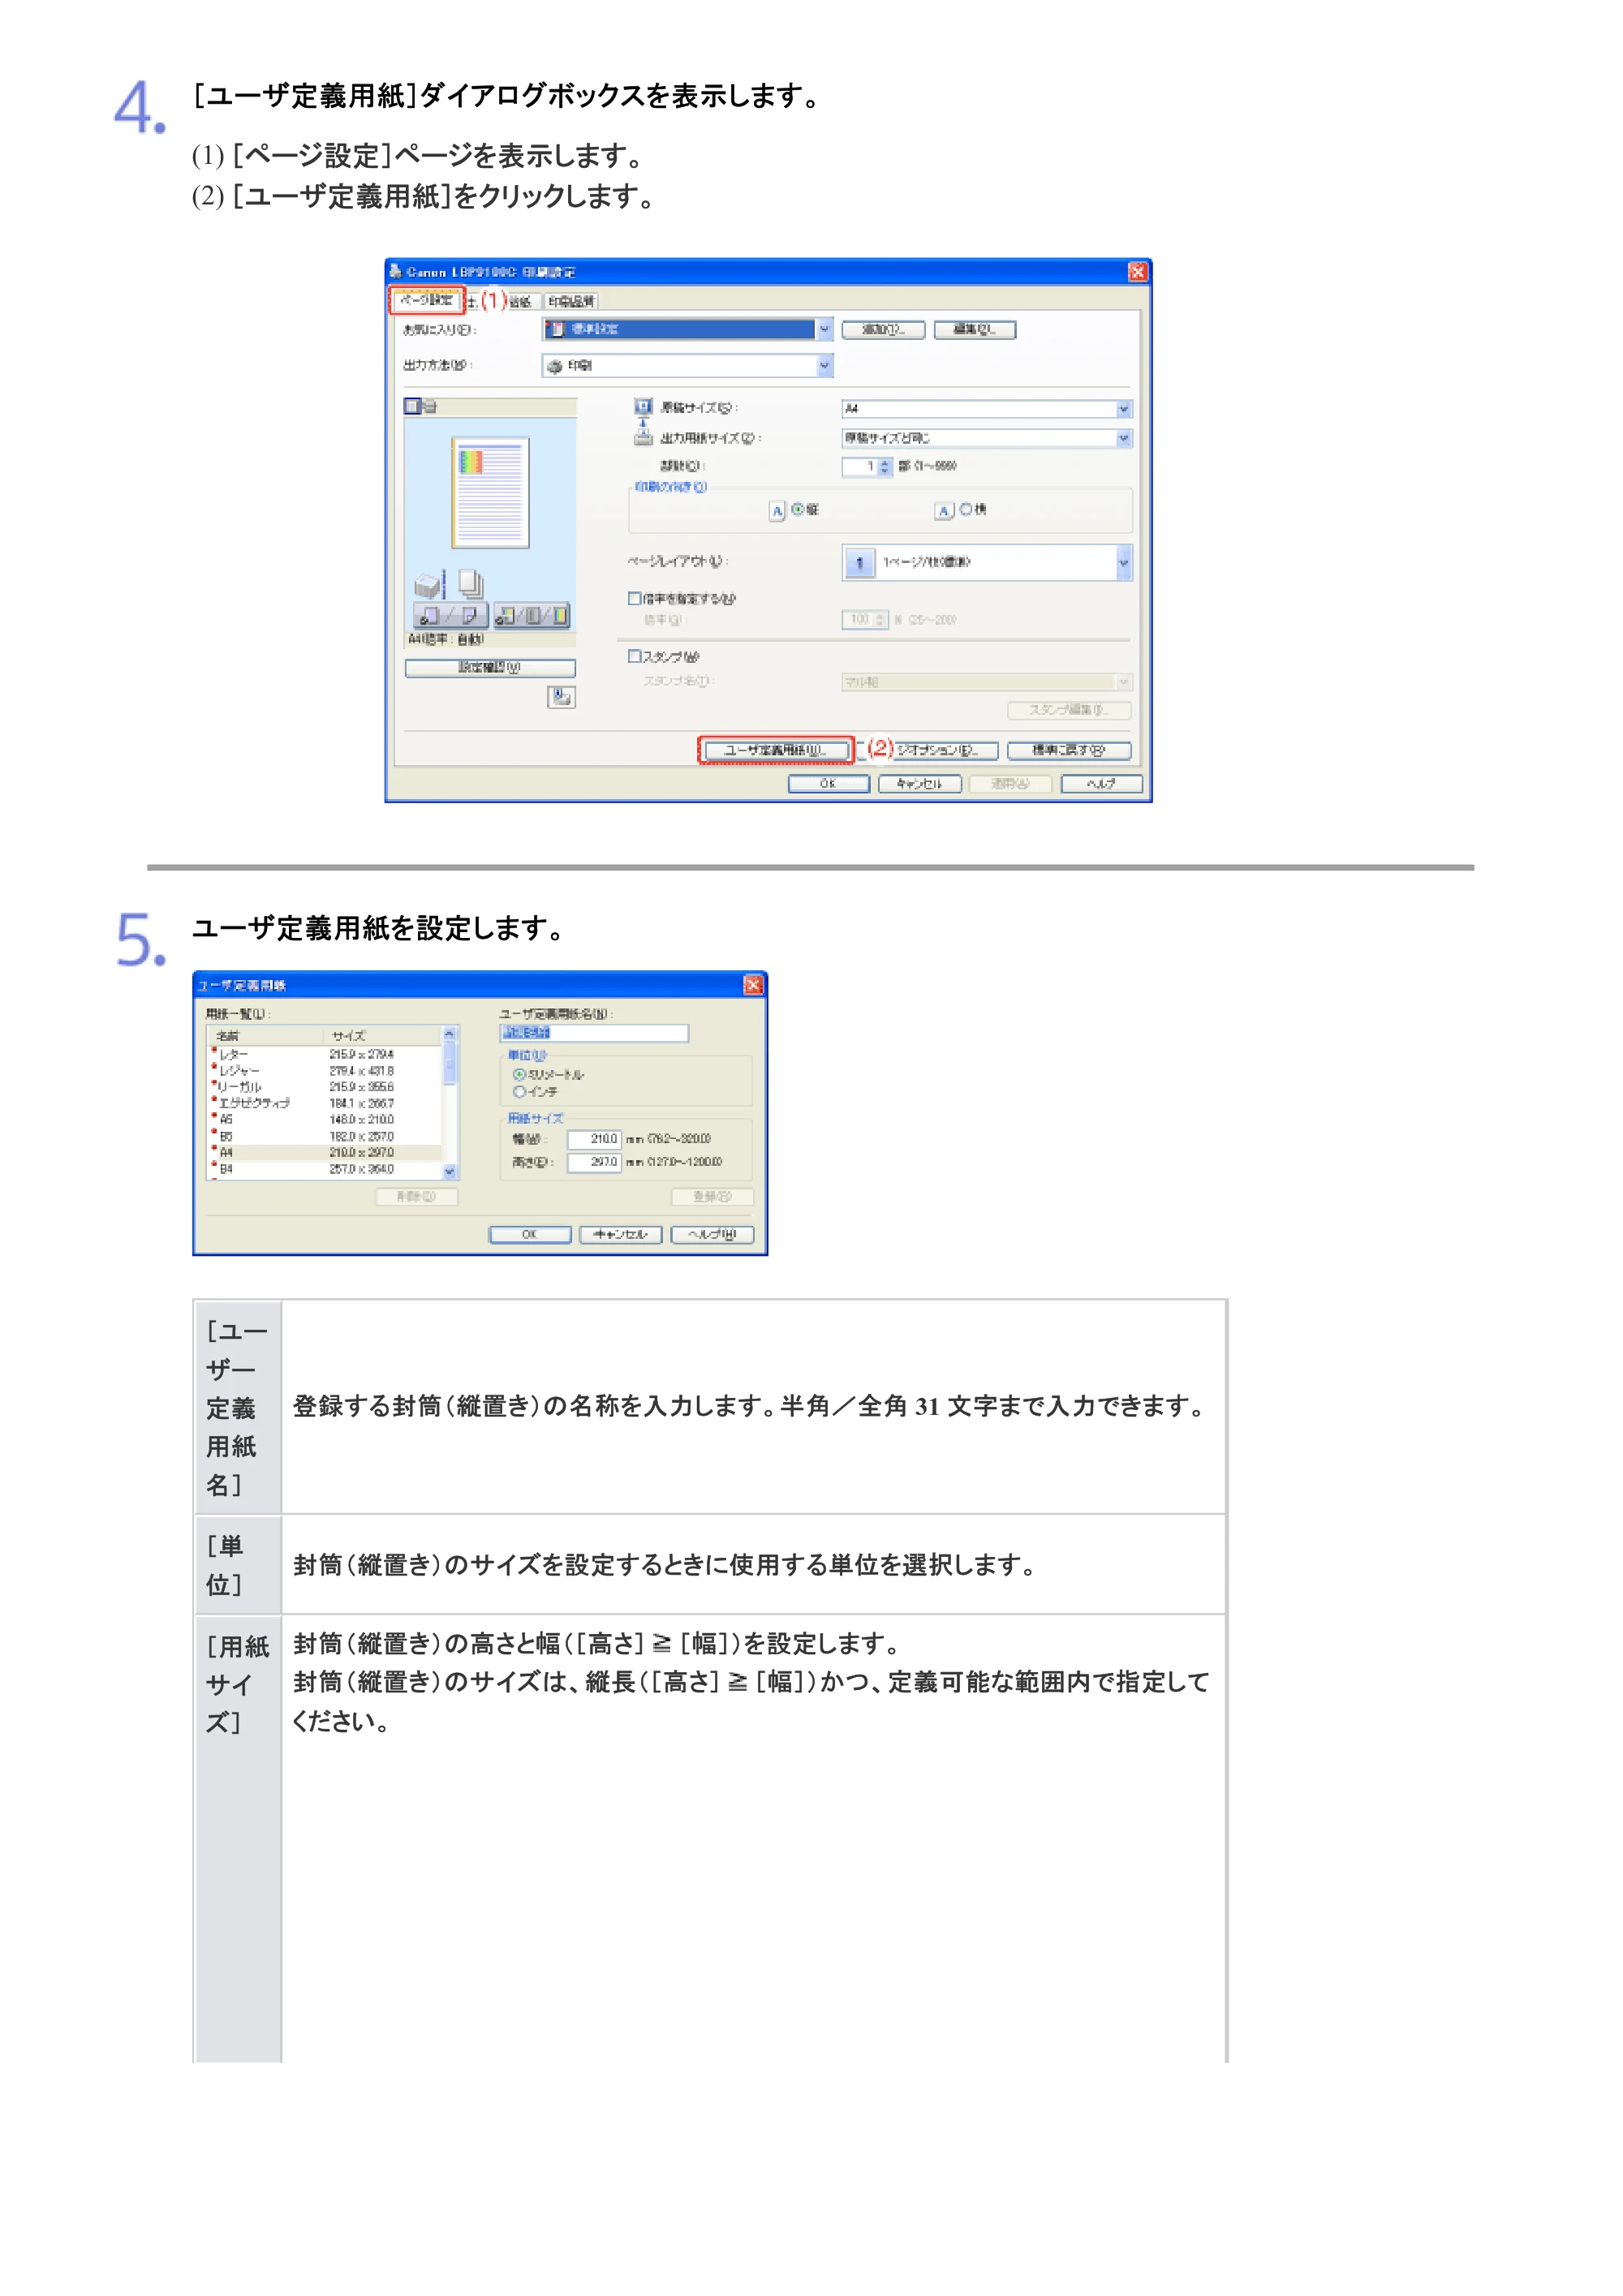This screenshot has height=2296, width=1623.
Task: Select the landscape (横) orientation radio
Action: pyautogui.click(x=966, y=509)
